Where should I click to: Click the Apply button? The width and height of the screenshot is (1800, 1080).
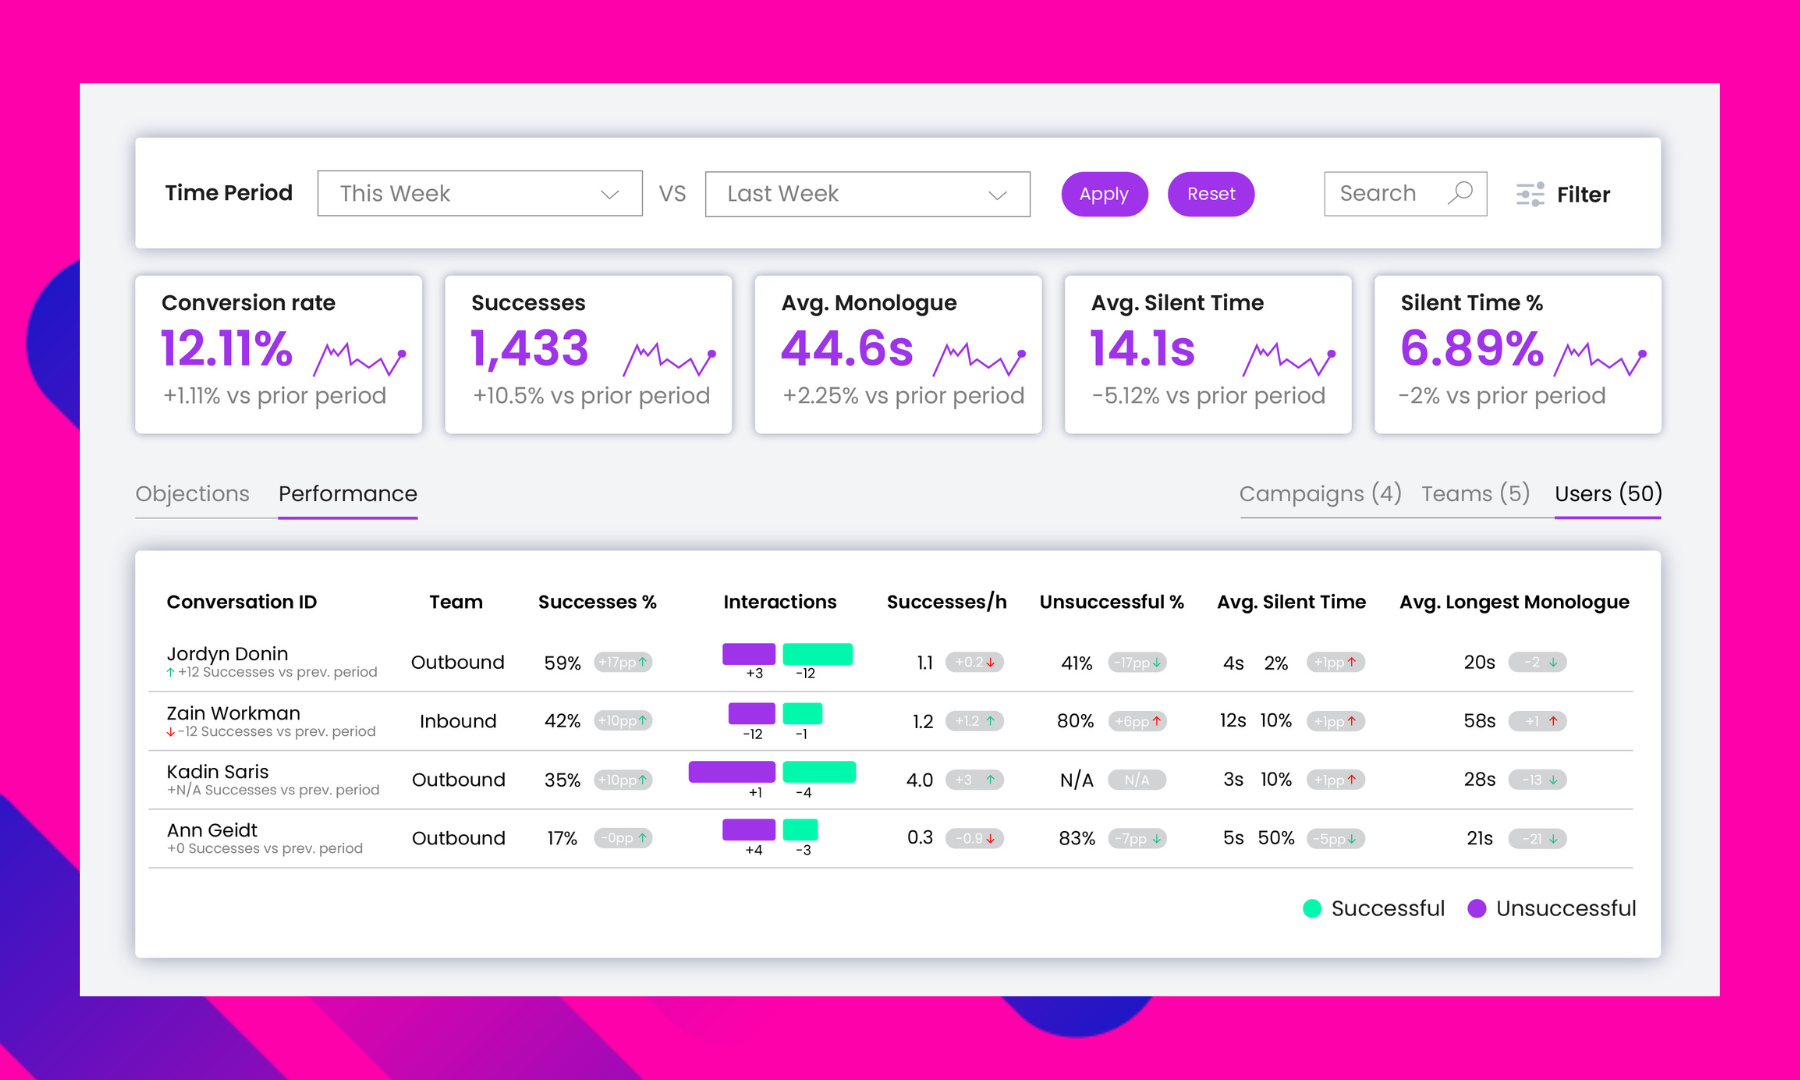pos(1104,194)
